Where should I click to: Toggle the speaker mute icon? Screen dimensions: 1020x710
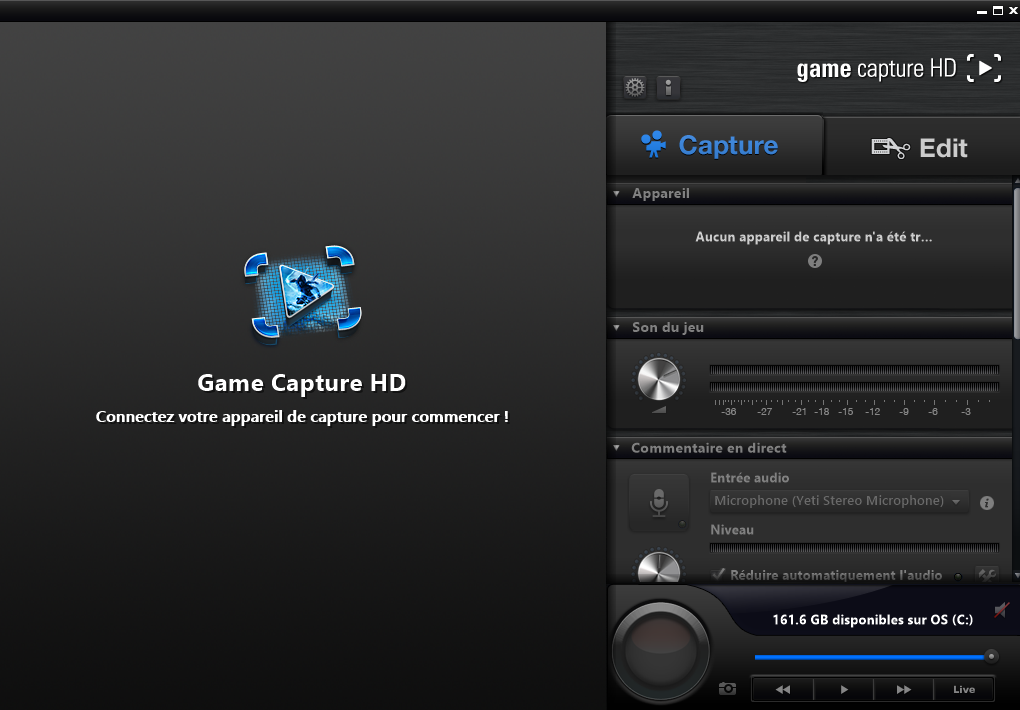click(1002, 610)
